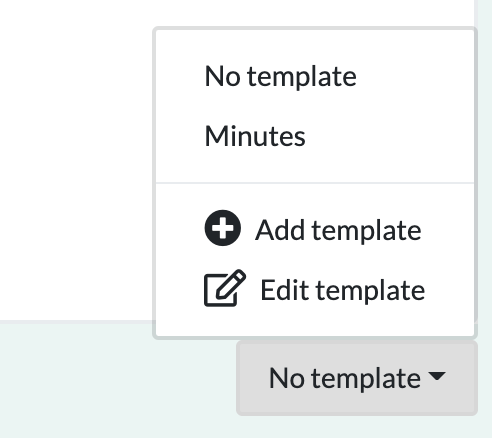Click the white editor area beside the menu
Viewport: 492px width, 438px height.
(76, 160)
